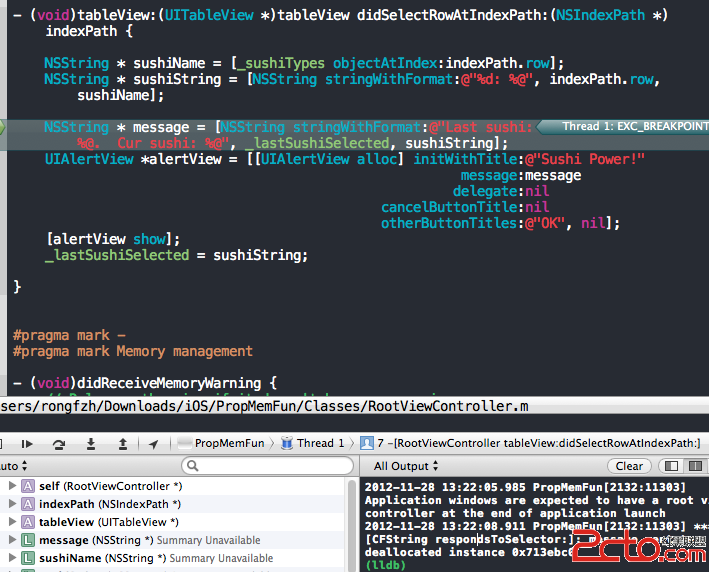709x572 pixels.
Task: Clear the console output
Action: tap(629, 466)
